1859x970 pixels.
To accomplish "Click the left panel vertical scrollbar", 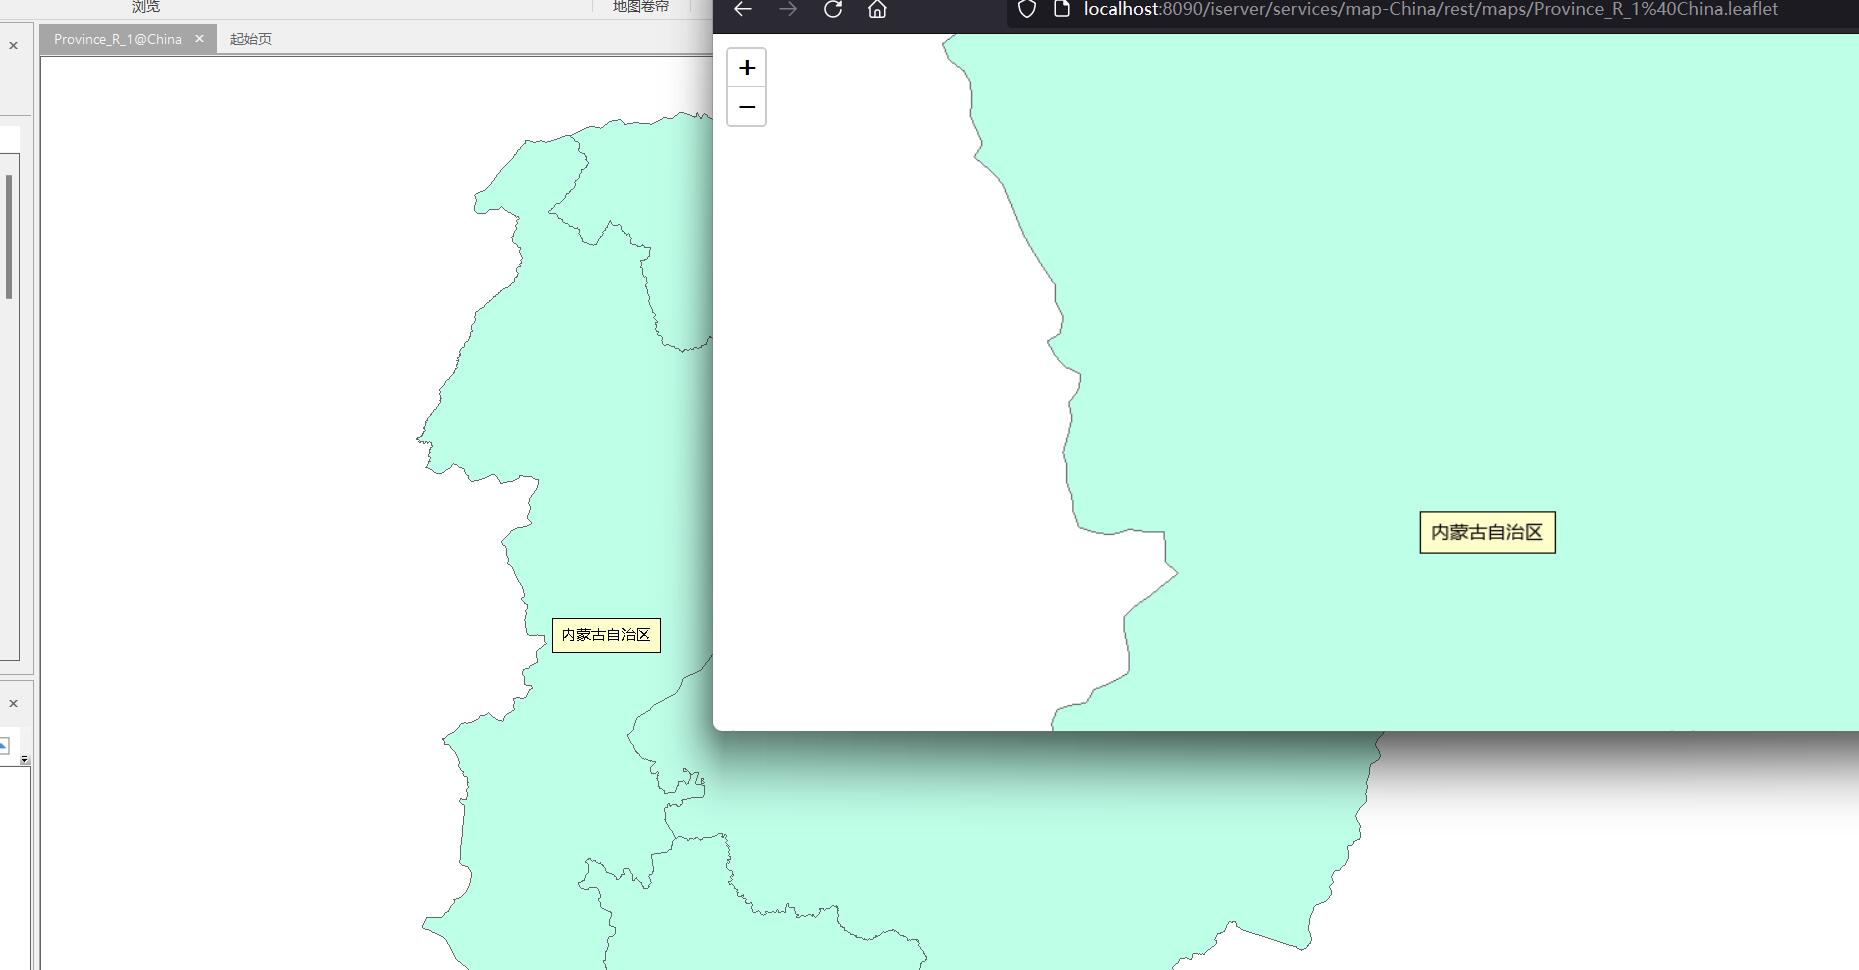I will 9,236.
